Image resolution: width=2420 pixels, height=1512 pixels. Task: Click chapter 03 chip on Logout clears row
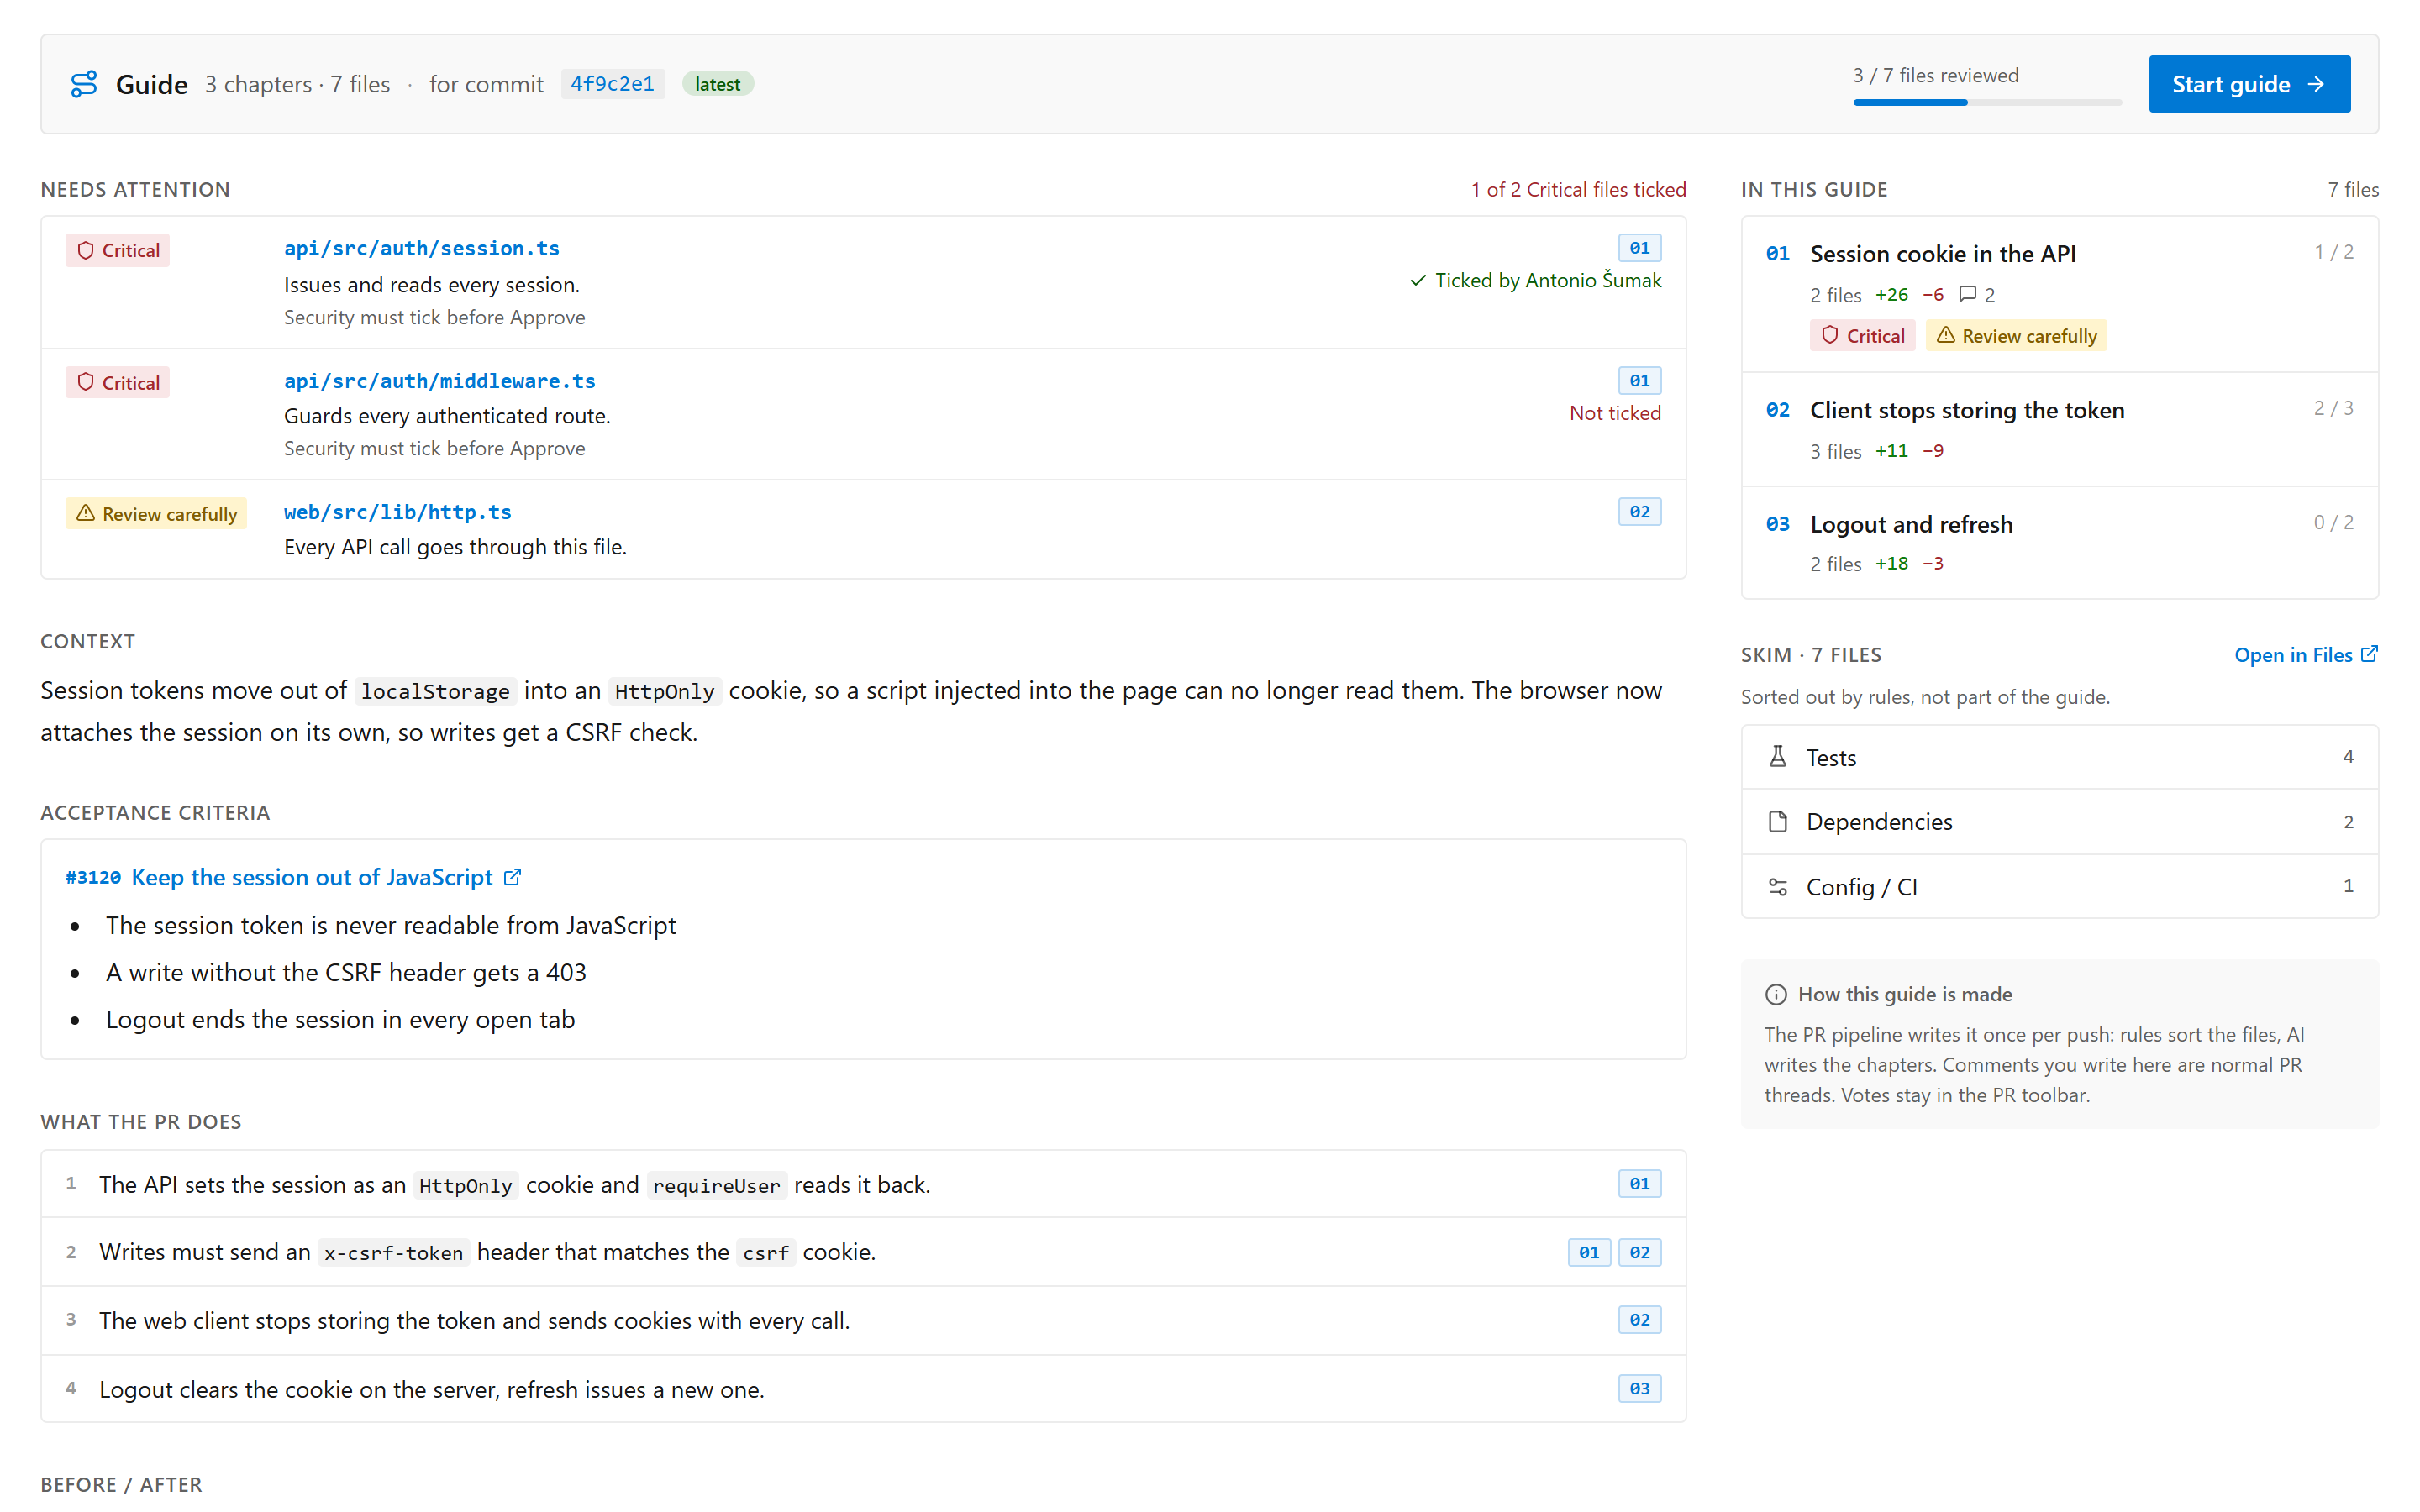click(1639, 1388)
